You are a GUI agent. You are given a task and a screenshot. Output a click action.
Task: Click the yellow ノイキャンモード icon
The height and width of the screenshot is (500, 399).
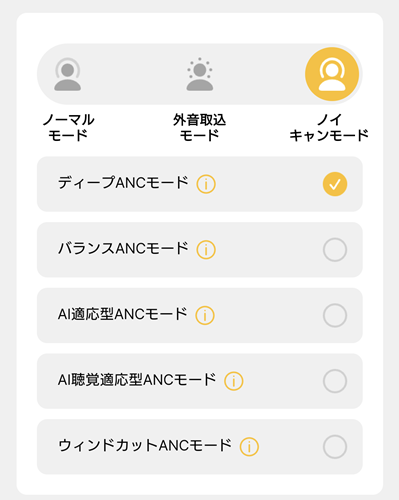click(x=332, y=74)
